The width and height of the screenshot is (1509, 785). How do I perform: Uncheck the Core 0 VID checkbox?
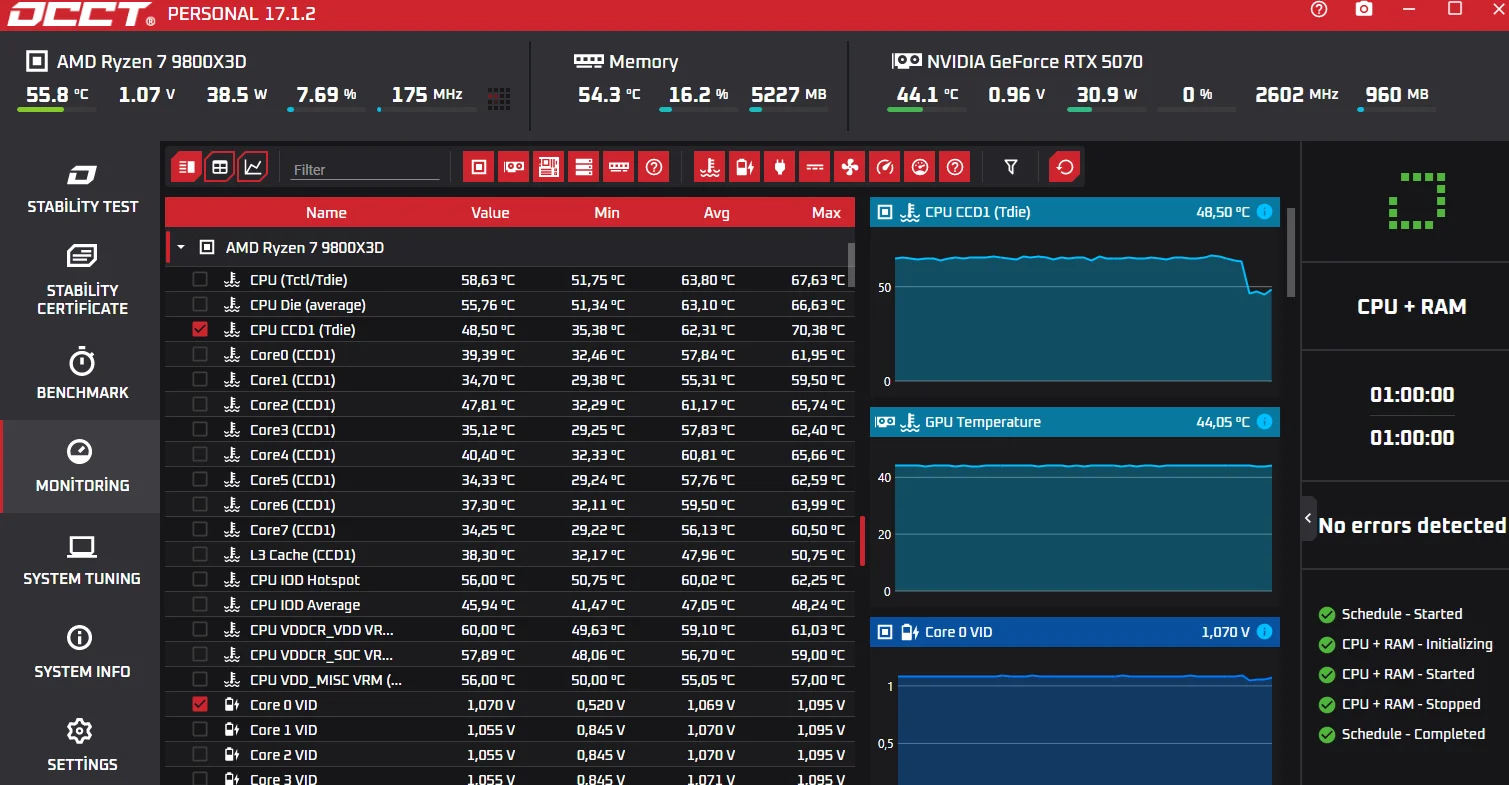[200, 704]
